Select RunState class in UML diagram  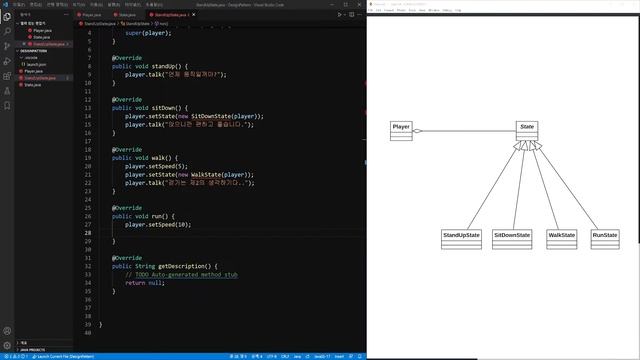(605, 239)
